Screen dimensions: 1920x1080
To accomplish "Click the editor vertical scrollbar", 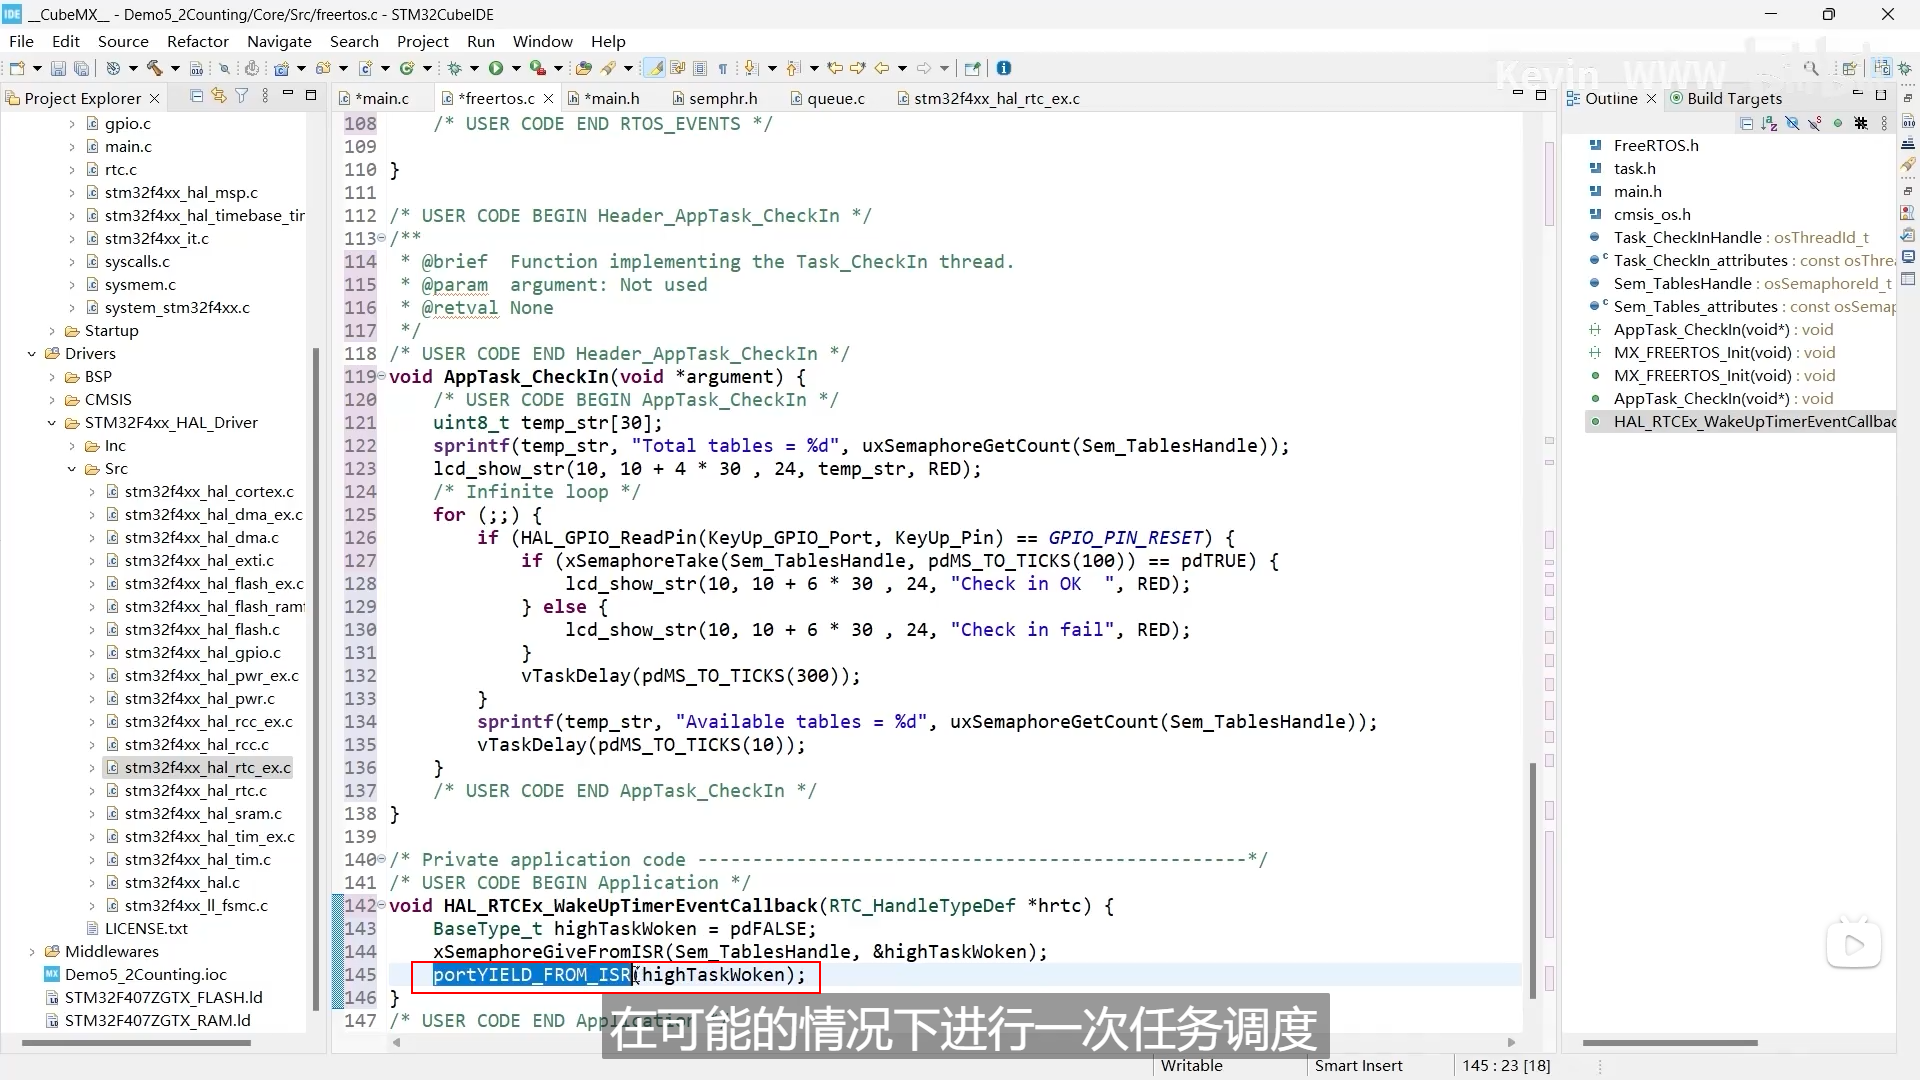I will tap(1532, 880).
